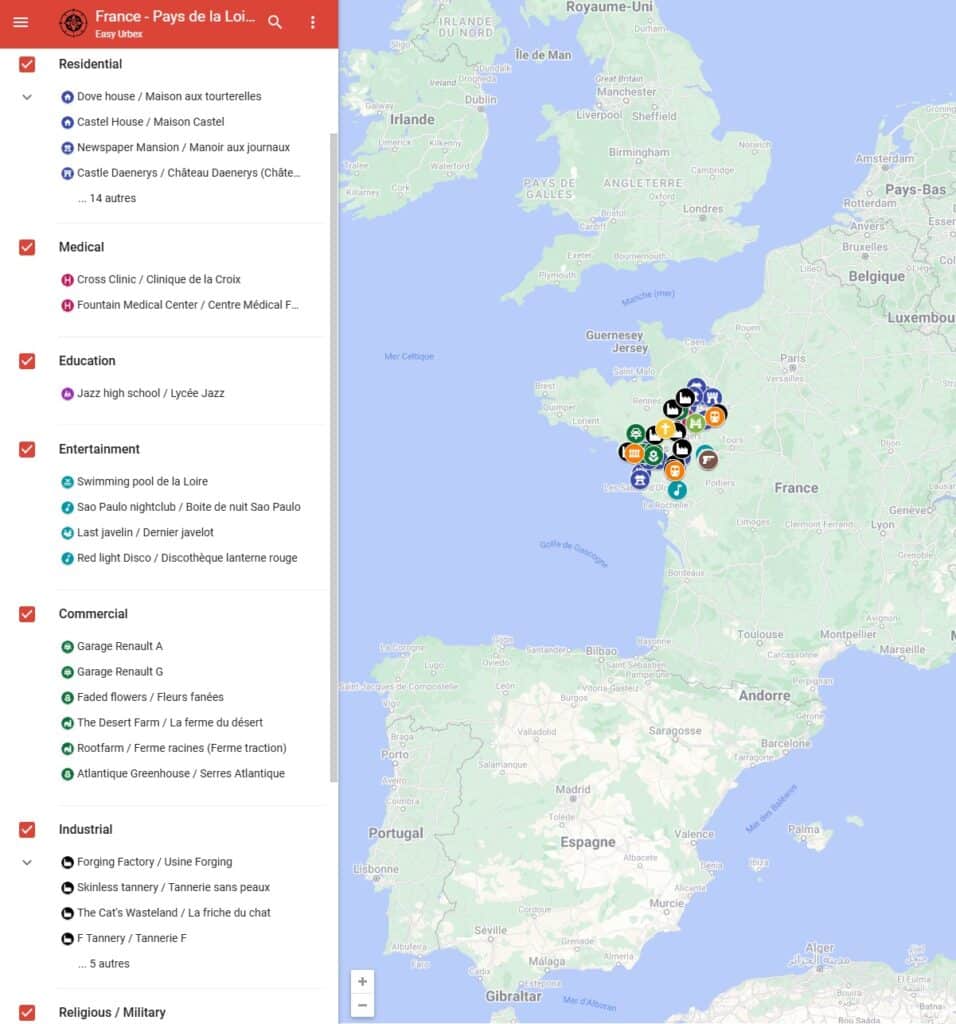Viewport: 956px width, 1024px height.
Task: Open Fountain Medical Center entry
Action: tap(187, 304)
